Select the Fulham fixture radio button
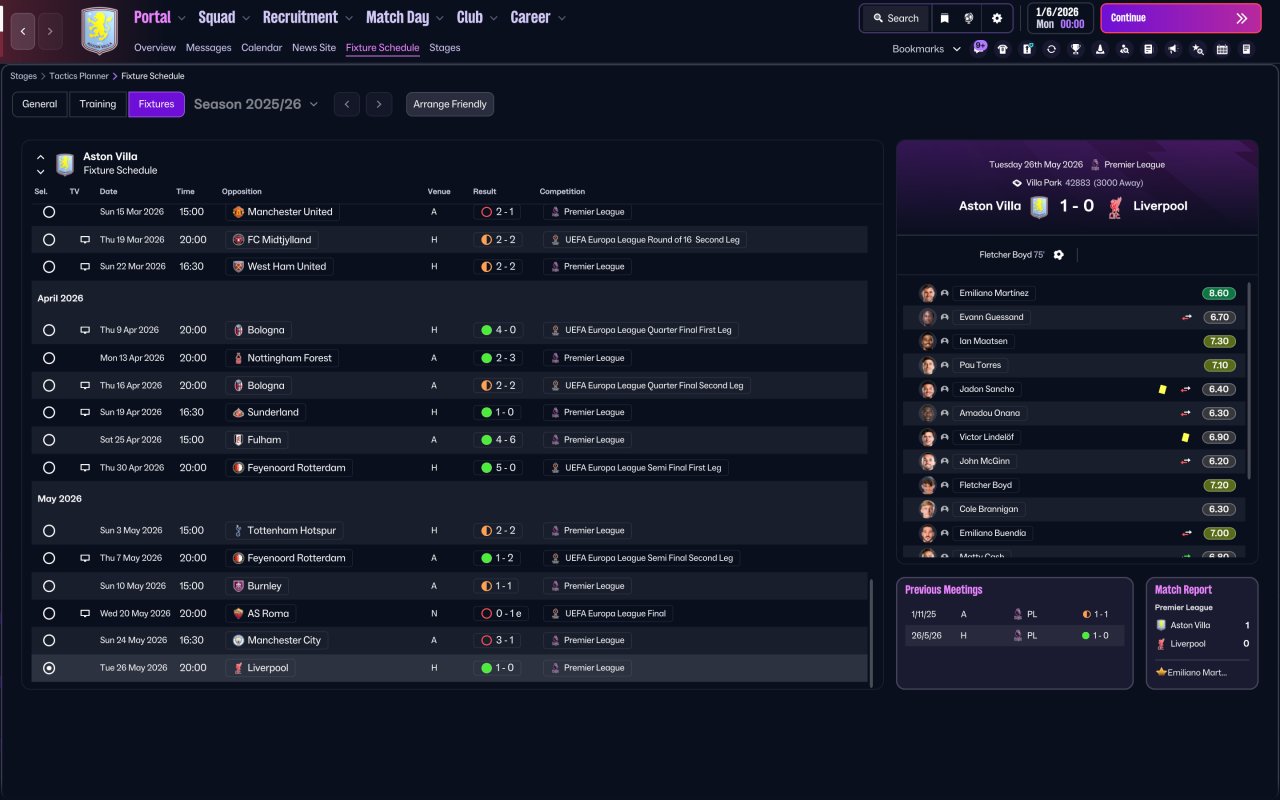 pos(49,440)
